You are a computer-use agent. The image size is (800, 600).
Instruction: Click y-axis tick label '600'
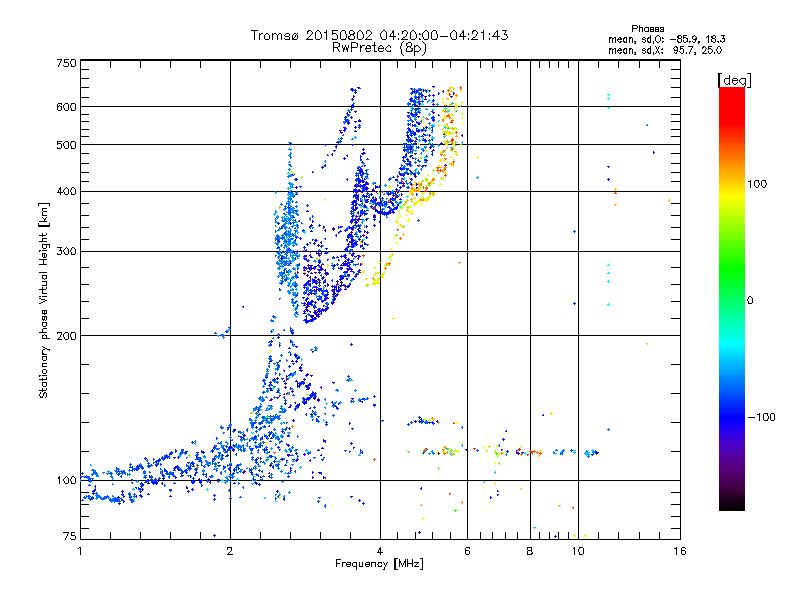point(66,107)
